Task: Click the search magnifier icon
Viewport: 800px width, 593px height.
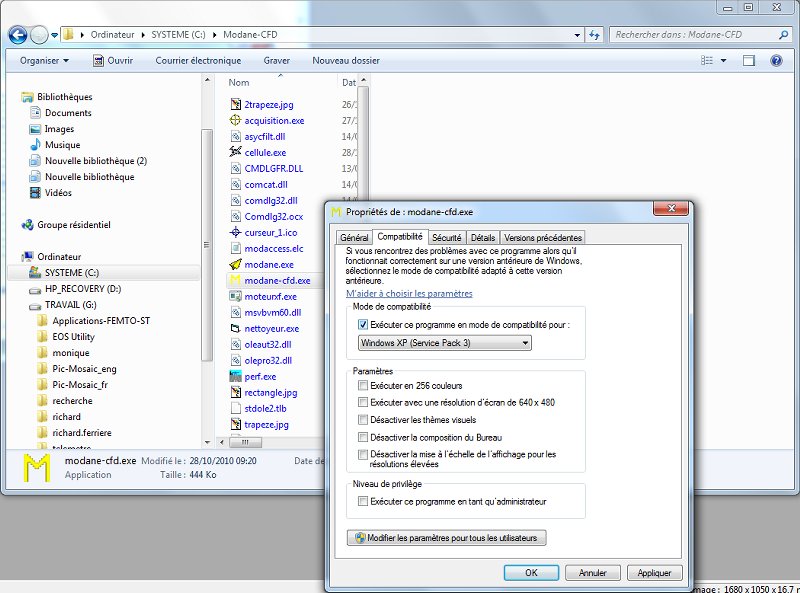Action: tap(783, 35)
